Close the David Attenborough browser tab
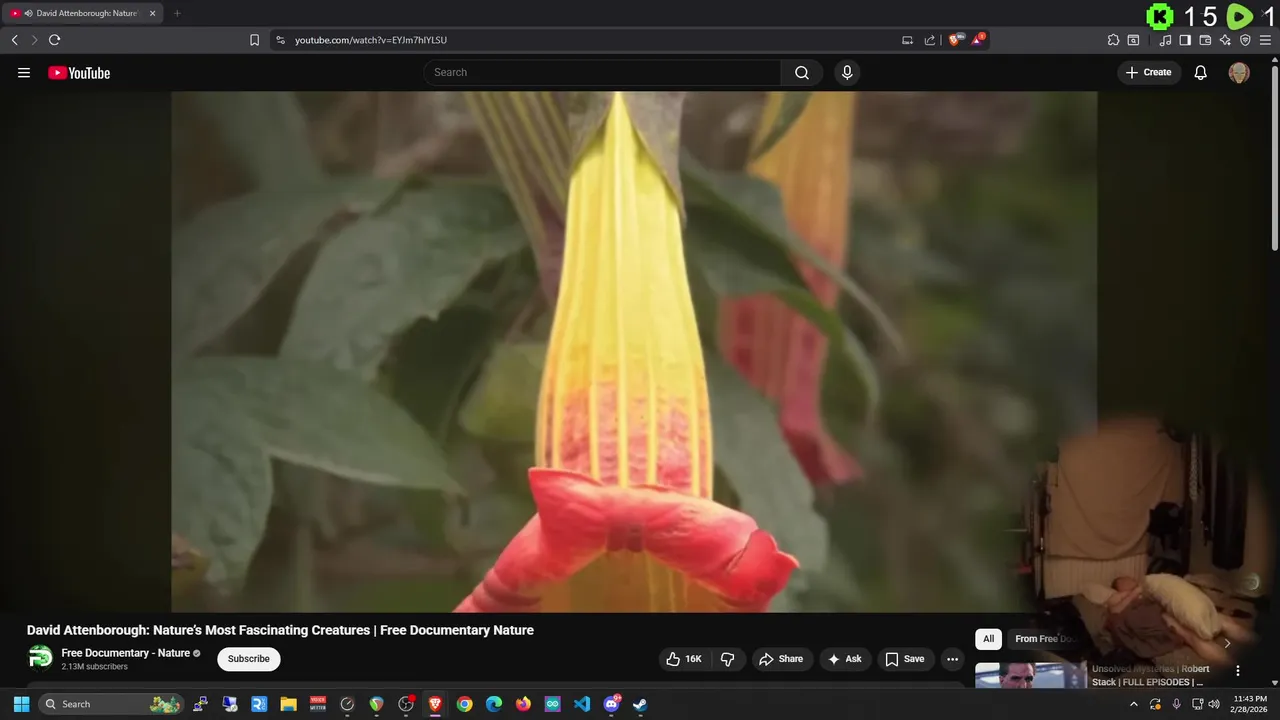 152,13
